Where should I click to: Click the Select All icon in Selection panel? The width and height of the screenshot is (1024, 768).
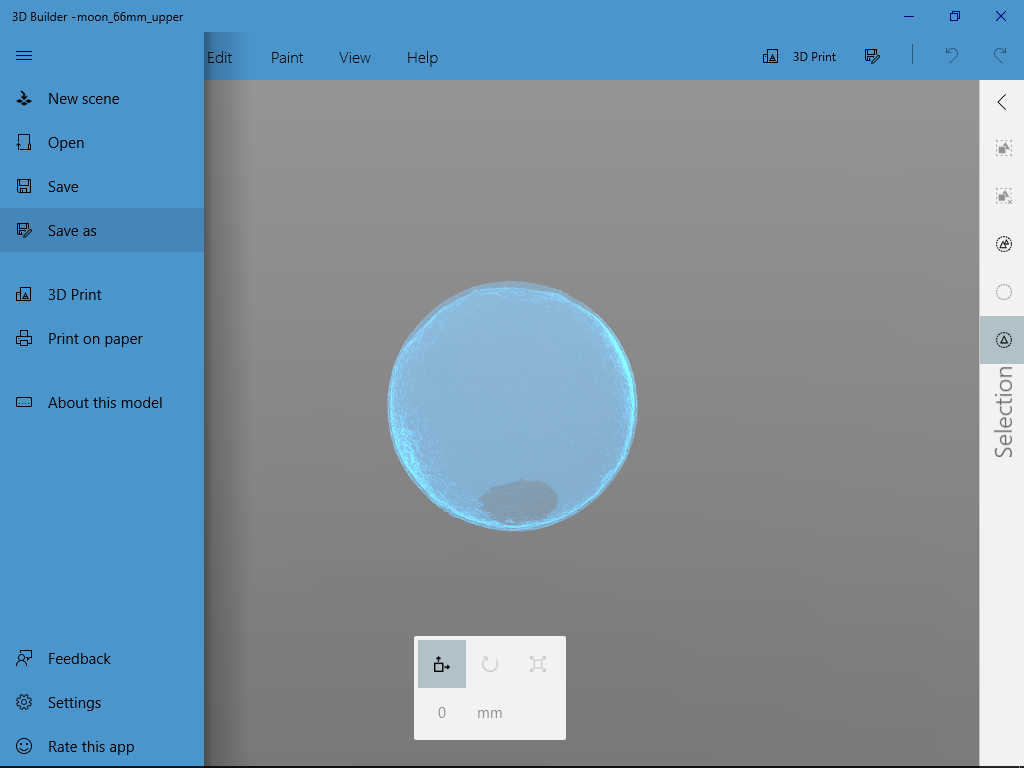(x=1003, y=147)
